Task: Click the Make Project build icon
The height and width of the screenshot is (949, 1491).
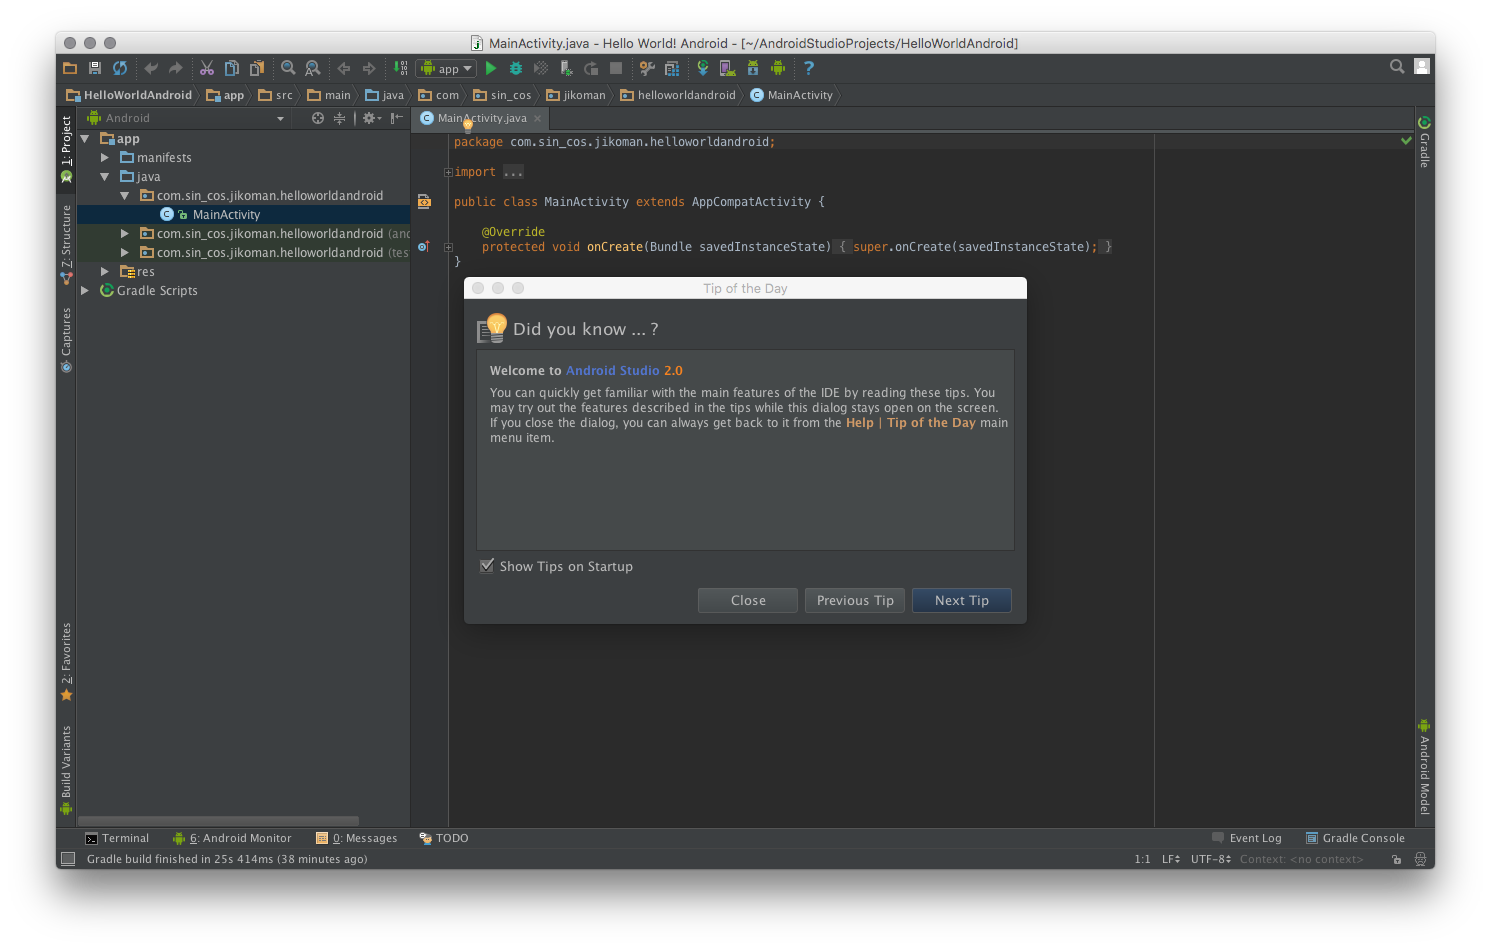Action: 400,68
